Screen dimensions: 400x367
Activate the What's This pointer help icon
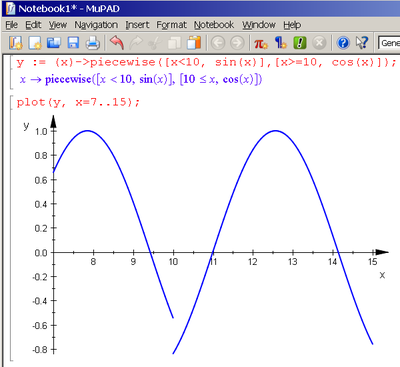coord(362,43)
